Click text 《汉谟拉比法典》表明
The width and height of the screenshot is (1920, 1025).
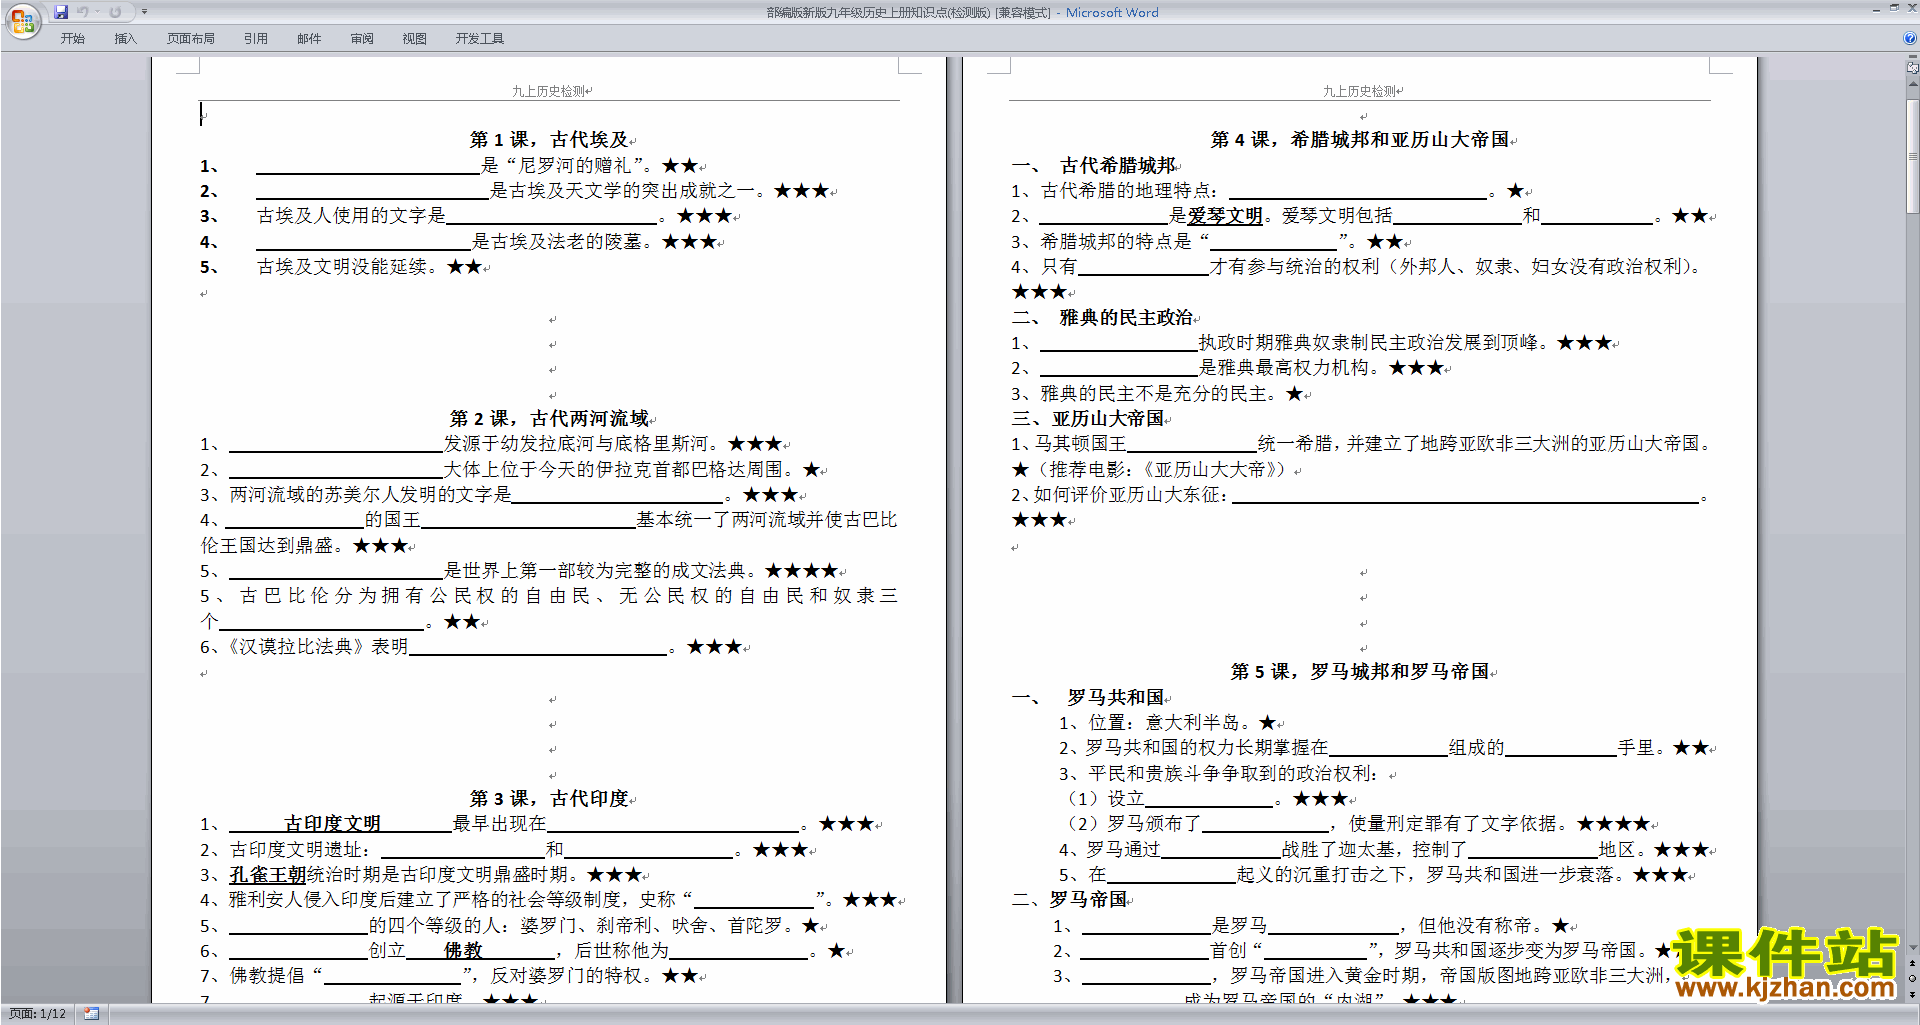click(319, 646)
